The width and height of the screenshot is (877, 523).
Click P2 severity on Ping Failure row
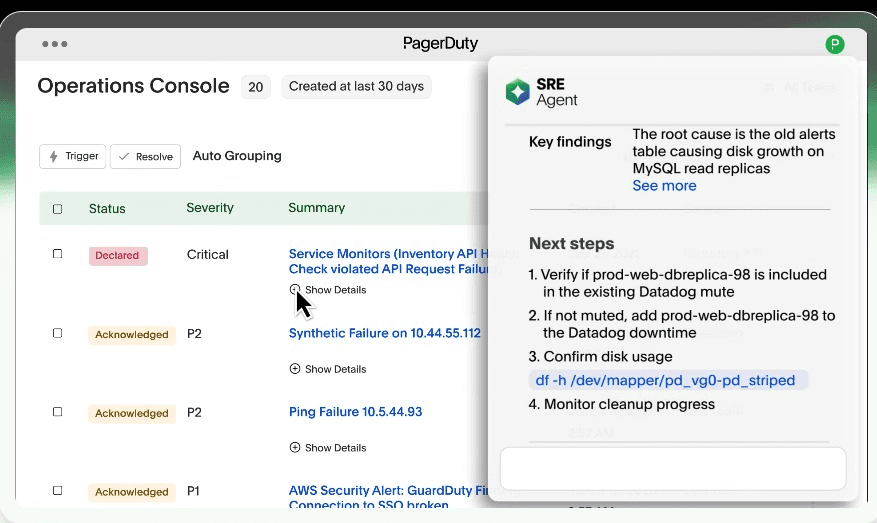194,412
